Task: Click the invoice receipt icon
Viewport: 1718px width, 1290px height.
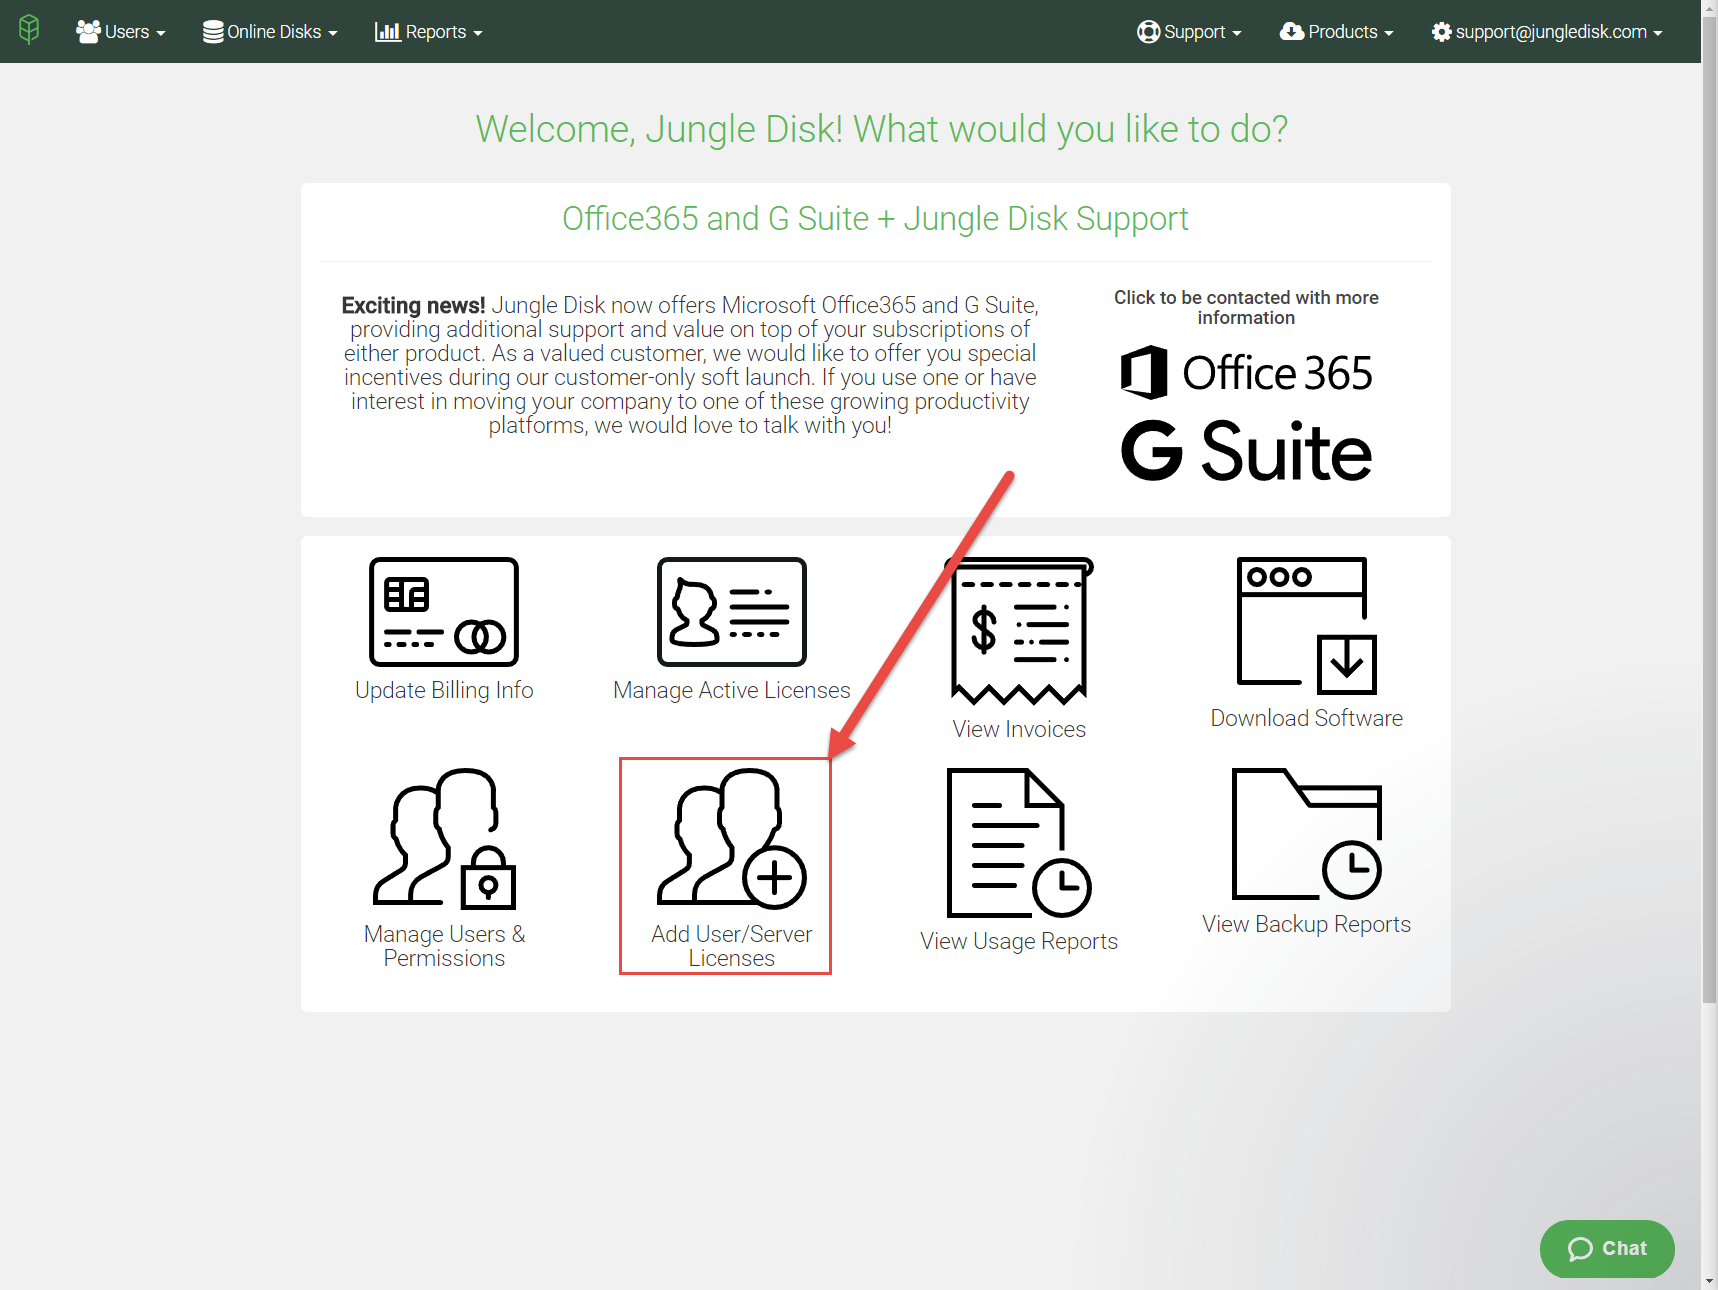Action: [1019, 631]
